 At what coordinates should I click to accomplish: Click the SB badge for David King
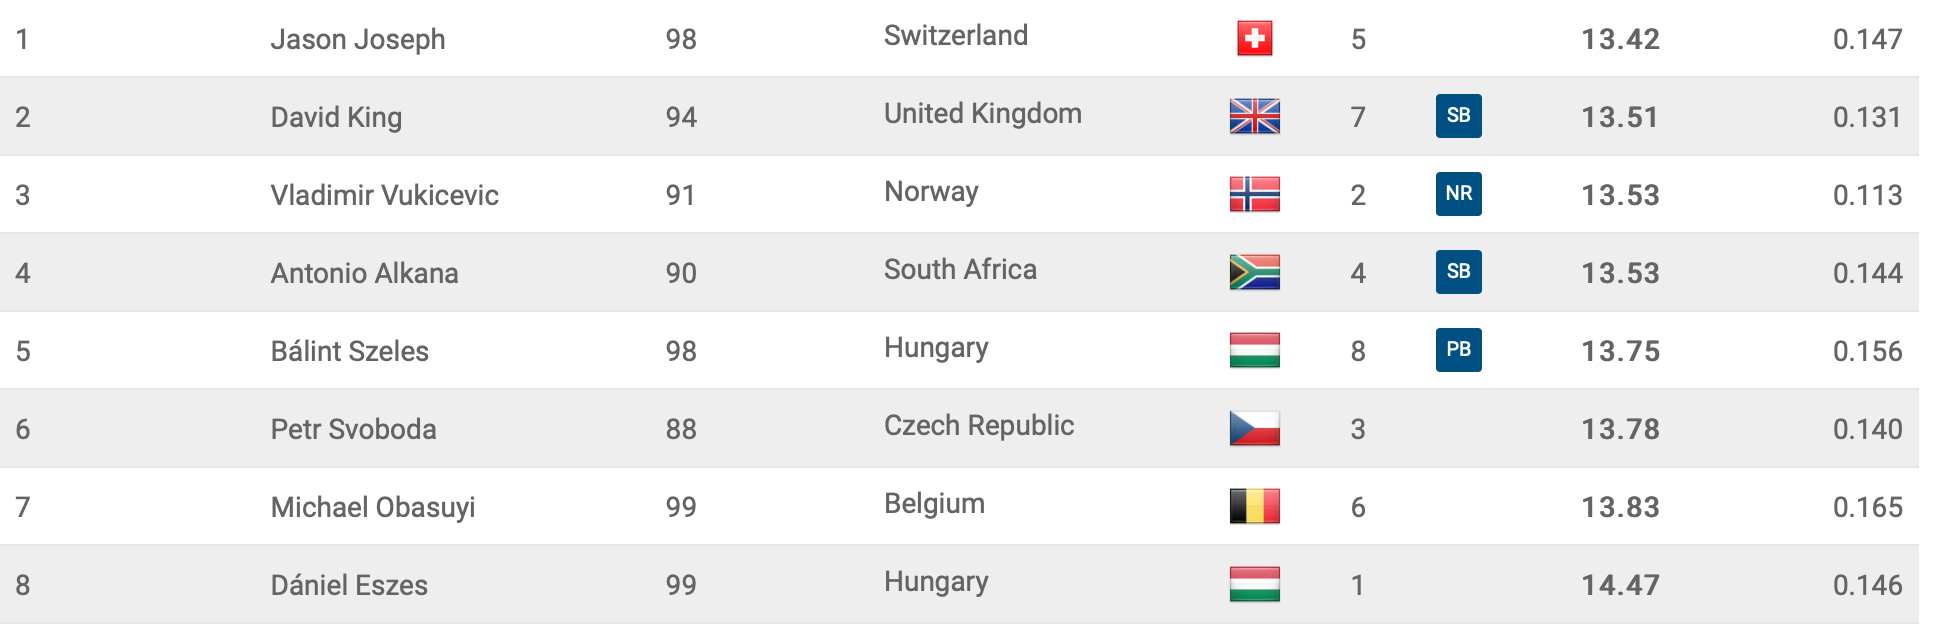(1458, 116)
